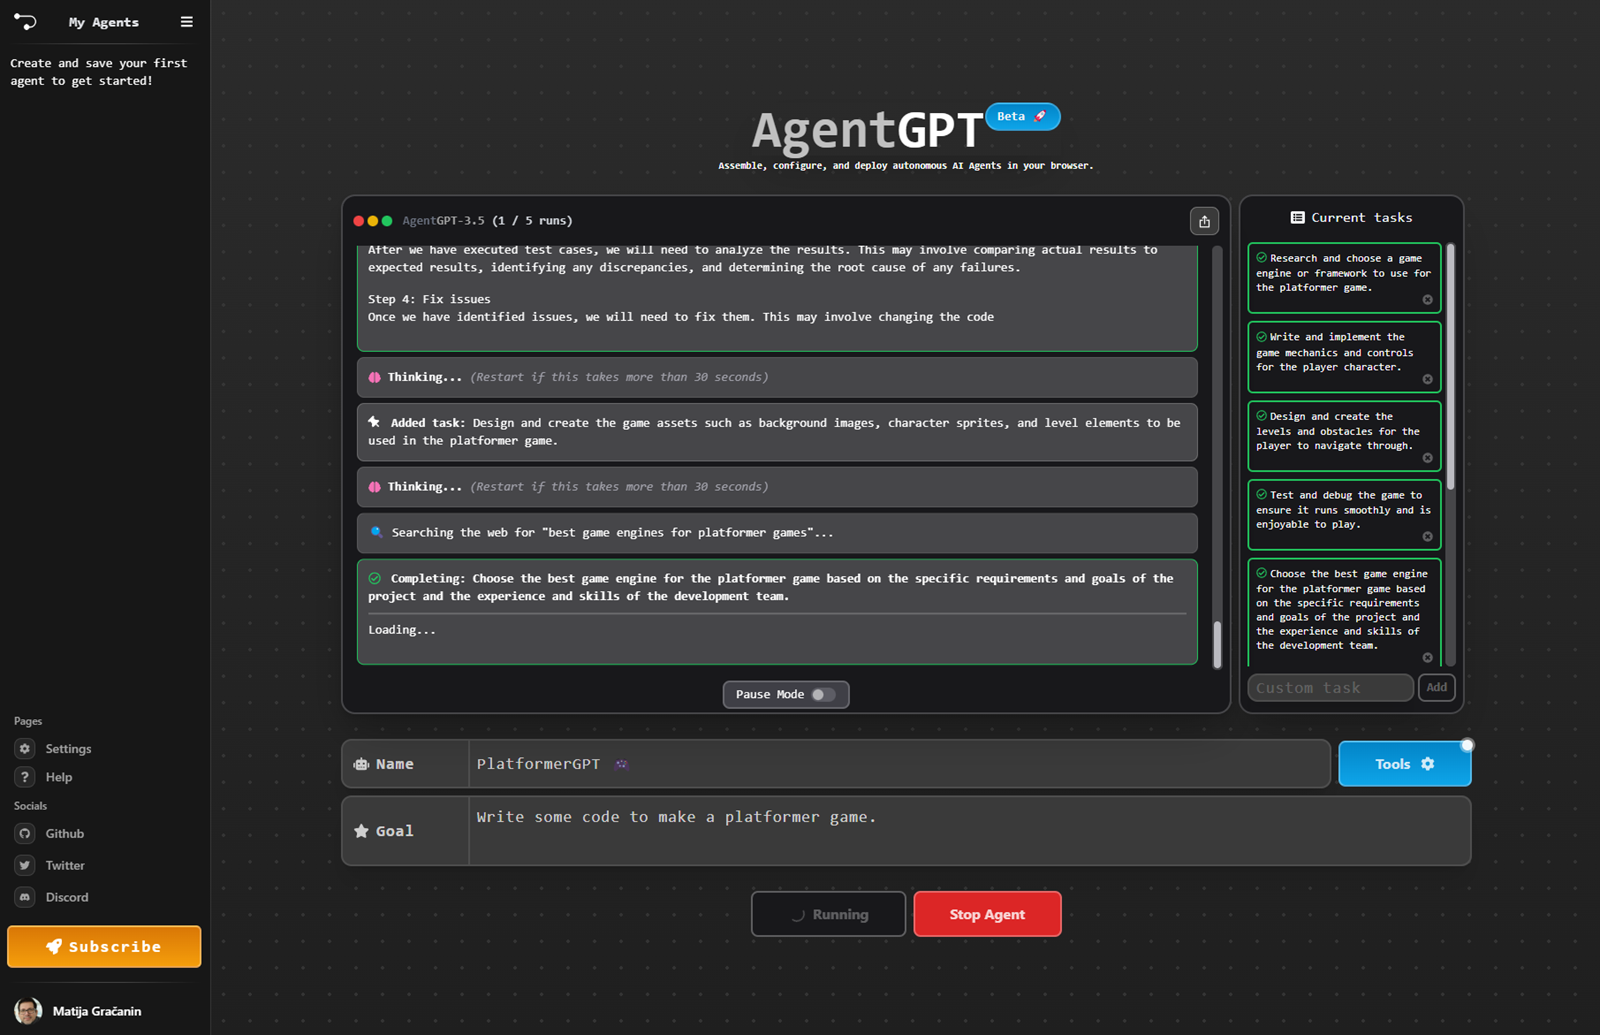
Task: Remove the 'Design and create the levels' task
Action: click(x=1427, y=458)
